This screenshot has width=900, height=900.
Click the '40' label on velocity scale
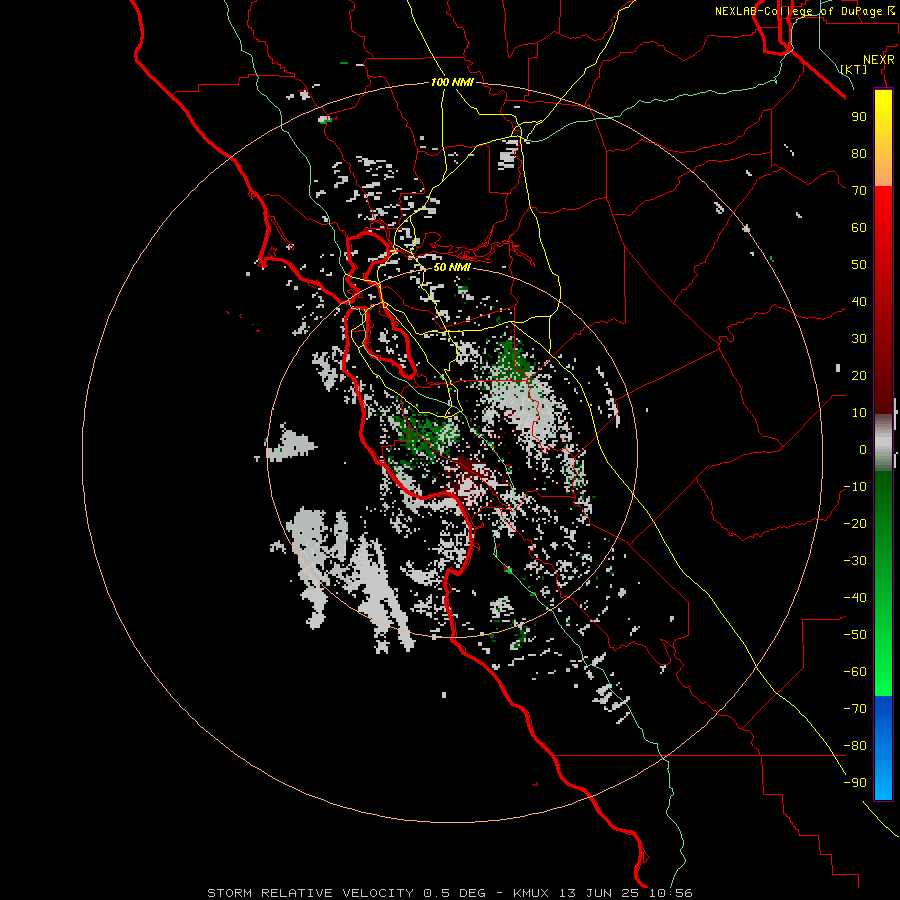tap(859, 301)
